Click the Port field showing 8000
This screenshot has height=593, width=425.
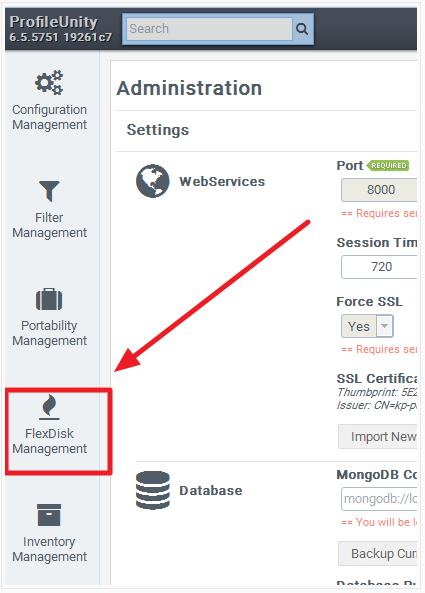(x=379, y=190)
